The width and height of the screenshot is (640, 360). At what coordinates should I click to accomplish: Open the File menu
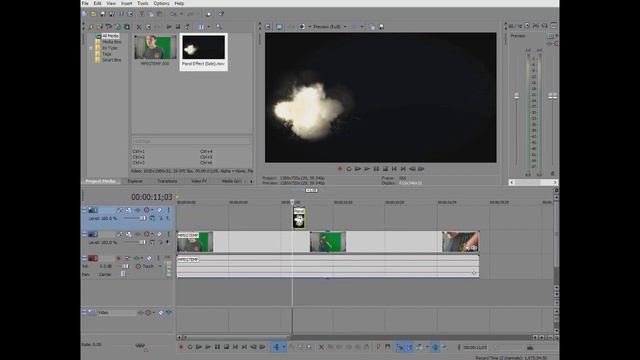(x=85, y=3)
